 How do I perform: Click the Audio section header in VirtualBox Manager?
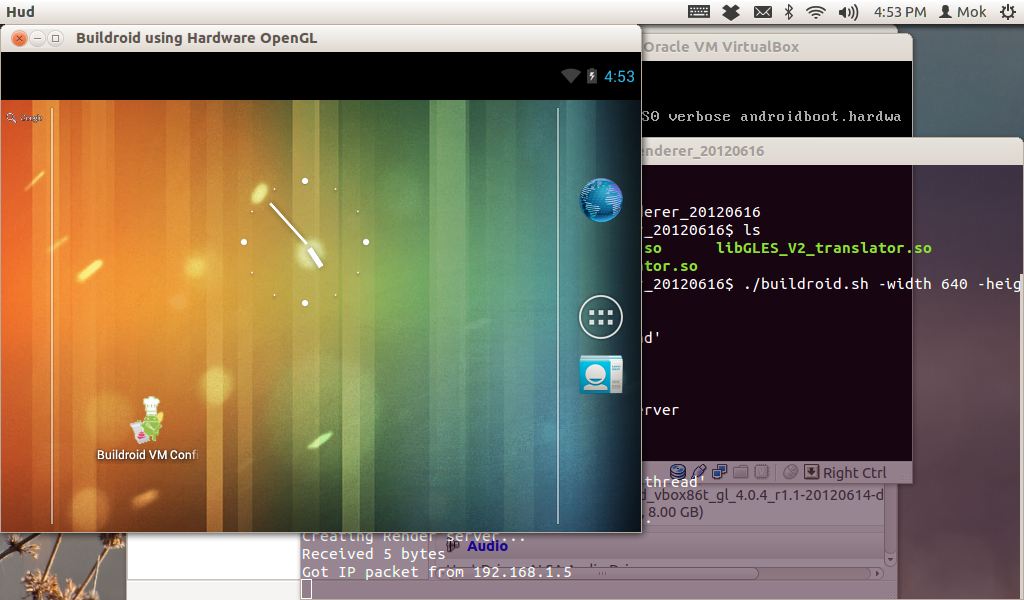[x=487, y=546]
